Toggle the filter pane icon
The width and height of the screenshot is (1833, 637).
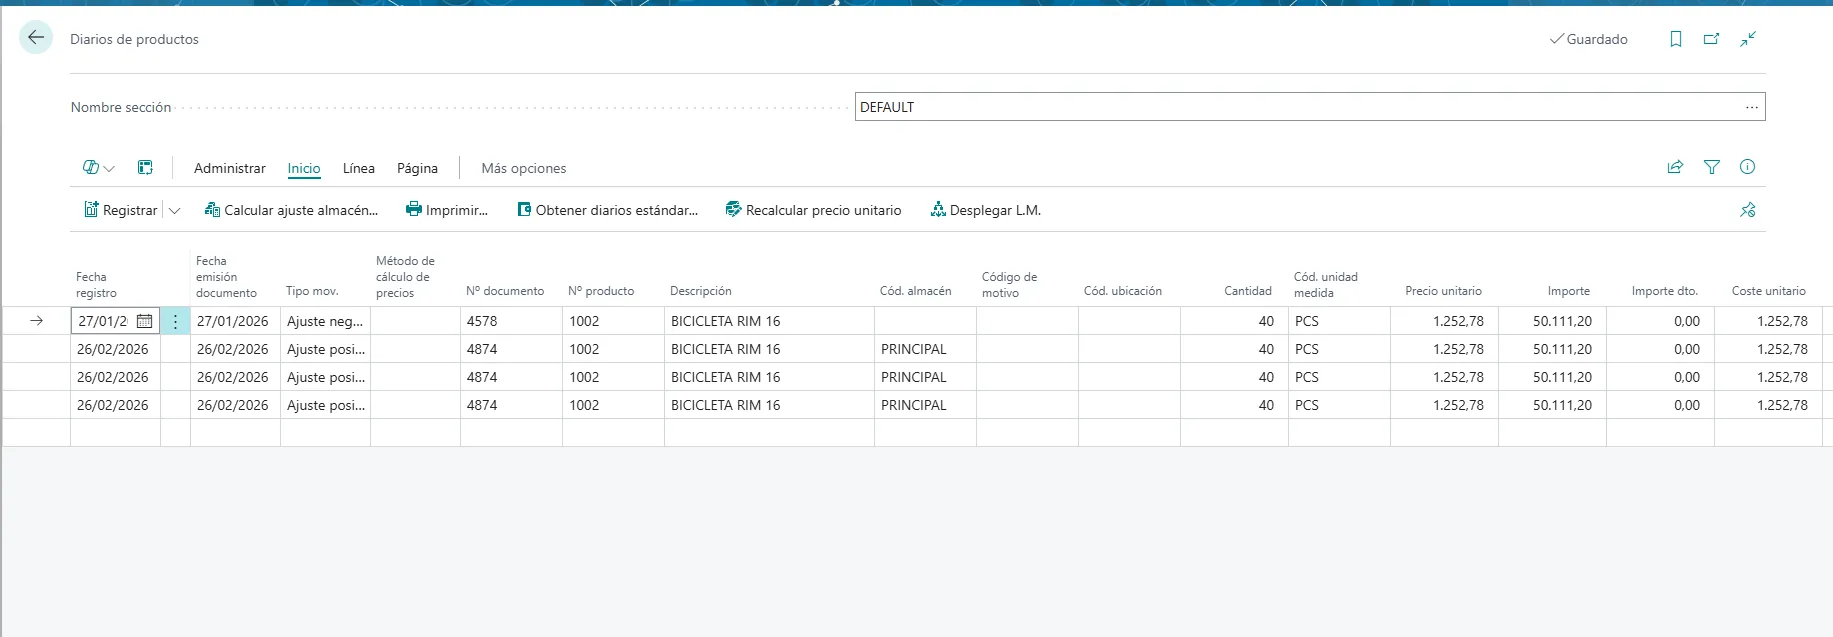(1711, 167)
